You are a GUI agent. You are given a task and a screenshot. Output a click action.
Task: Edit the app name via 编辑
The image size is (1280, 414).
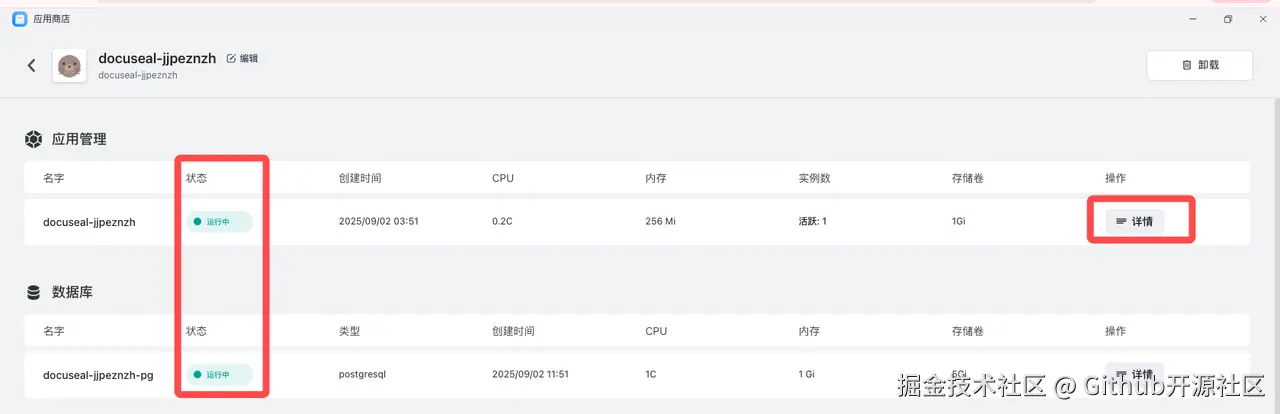242,58
